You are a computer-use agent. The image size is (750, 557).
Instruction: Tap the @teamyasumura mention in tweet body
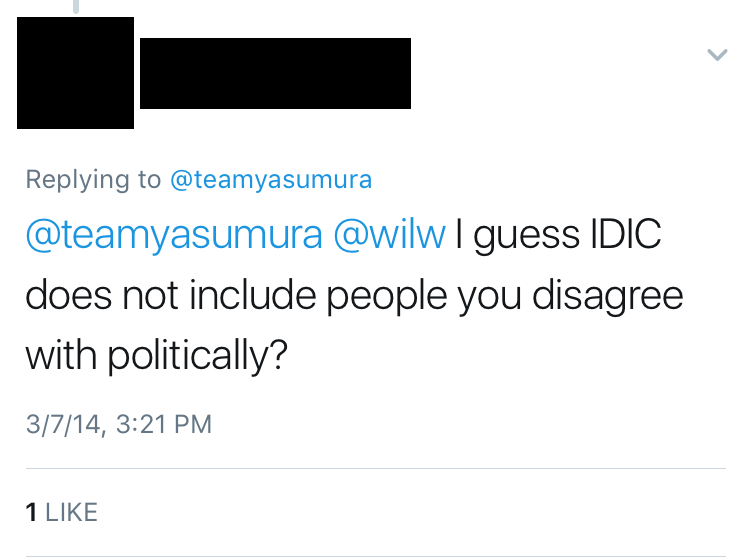pyautogui.click(x=174, y=235)
